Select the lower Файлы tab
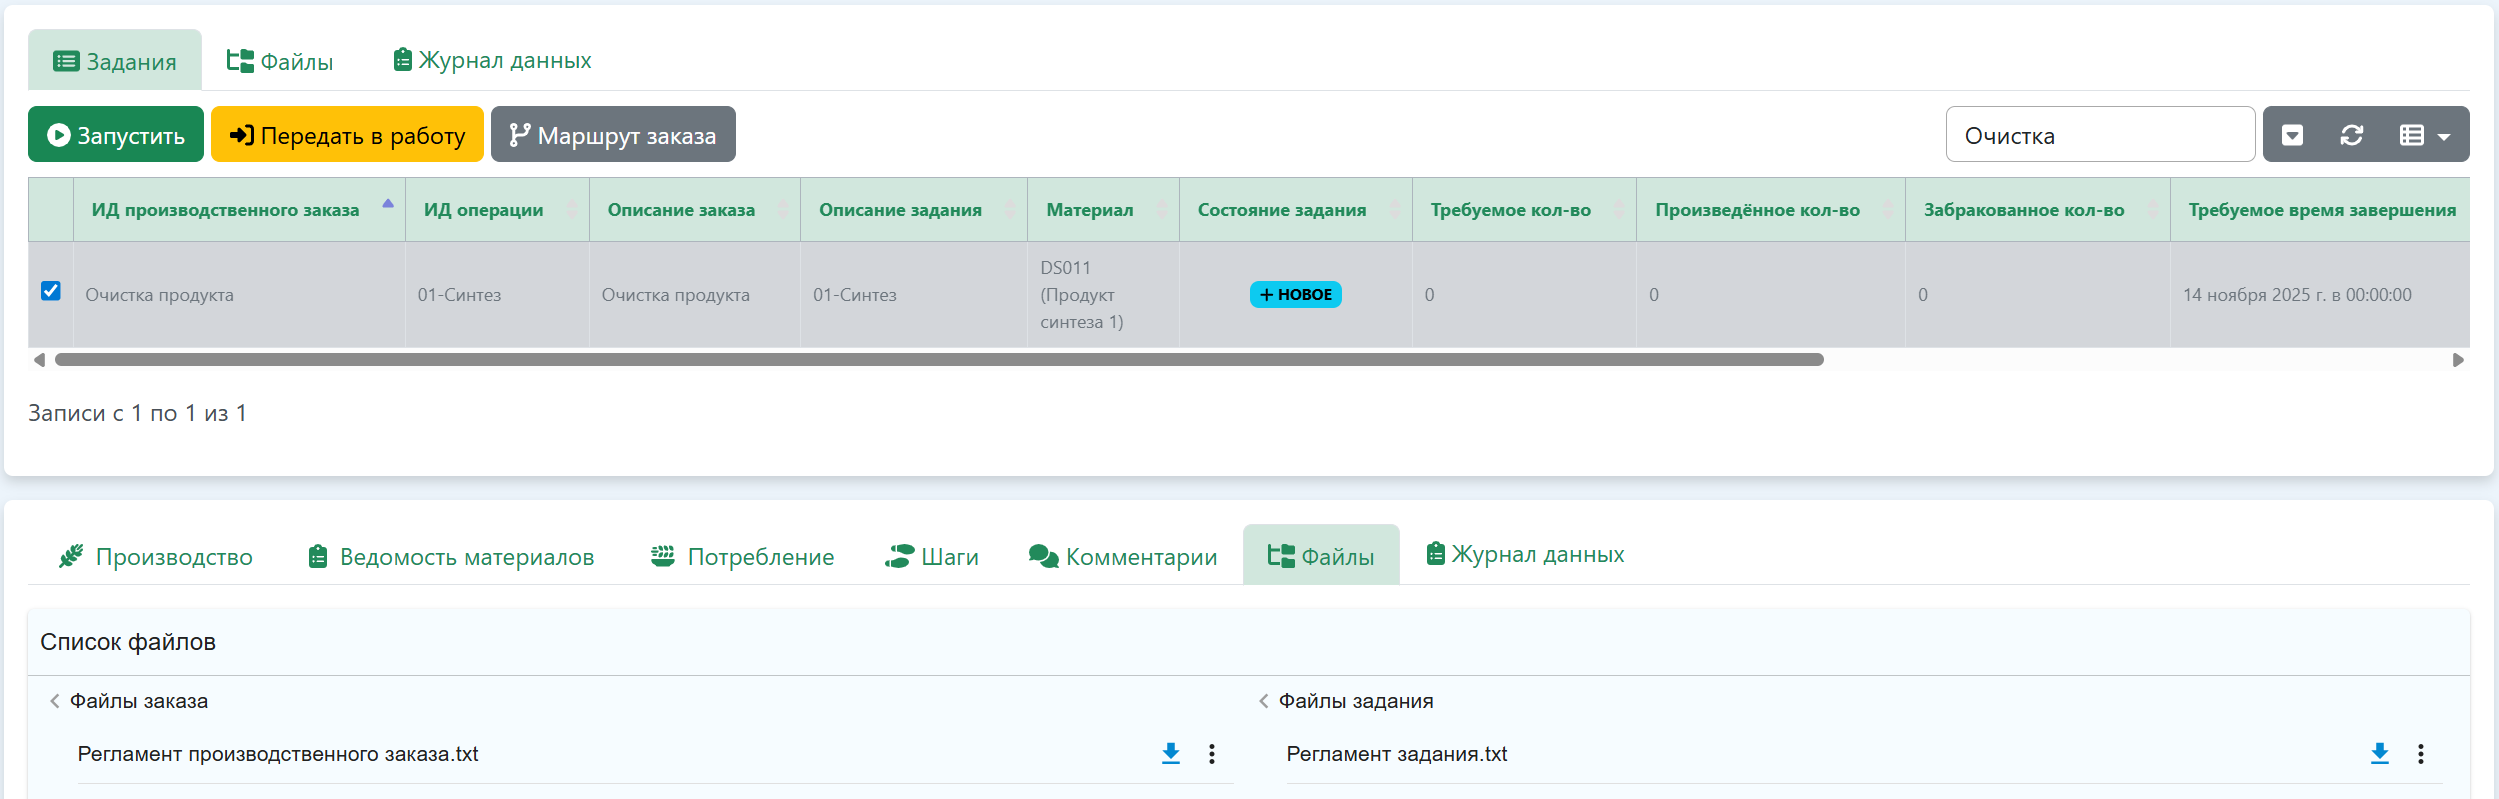This screenshot has width=2499, height=799. pyautogui.click(x=1321, y=556)
